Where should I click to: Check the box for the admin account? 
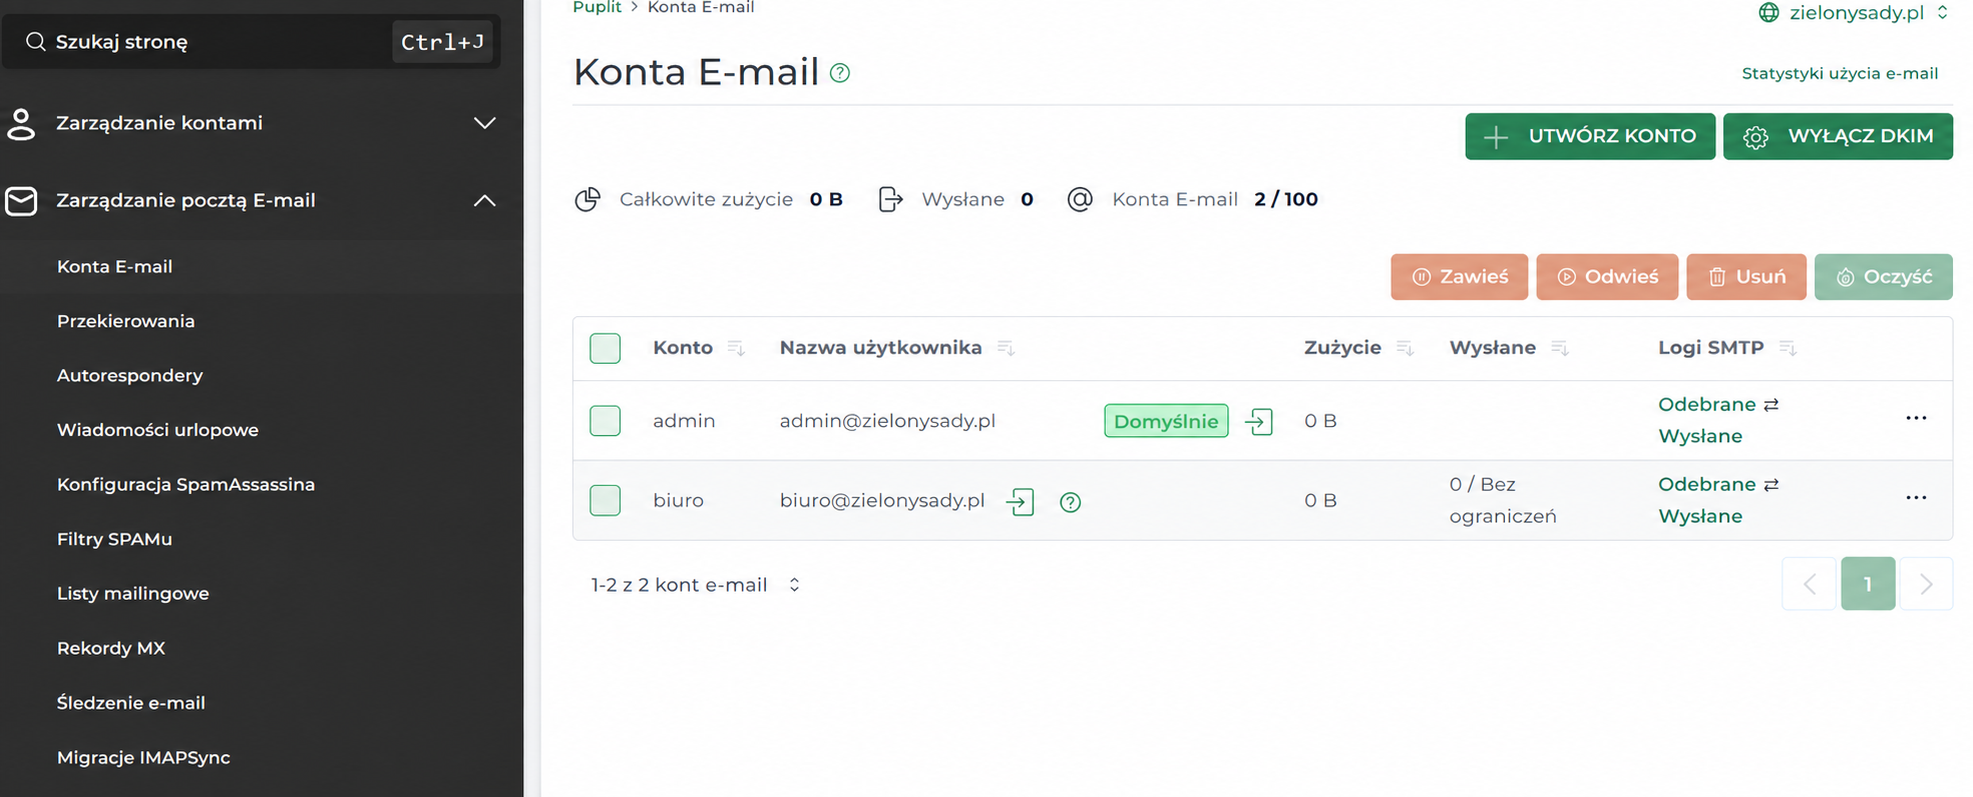coord(605,421)
